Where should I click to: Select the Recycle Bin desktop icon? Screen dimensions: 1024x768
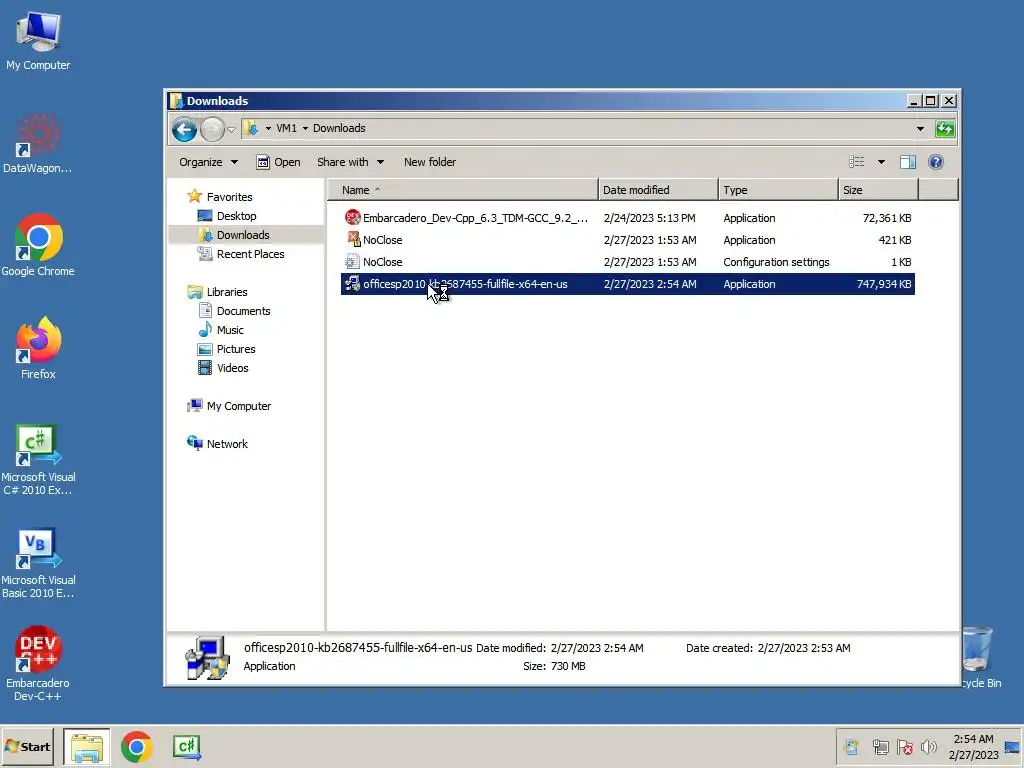980,658
